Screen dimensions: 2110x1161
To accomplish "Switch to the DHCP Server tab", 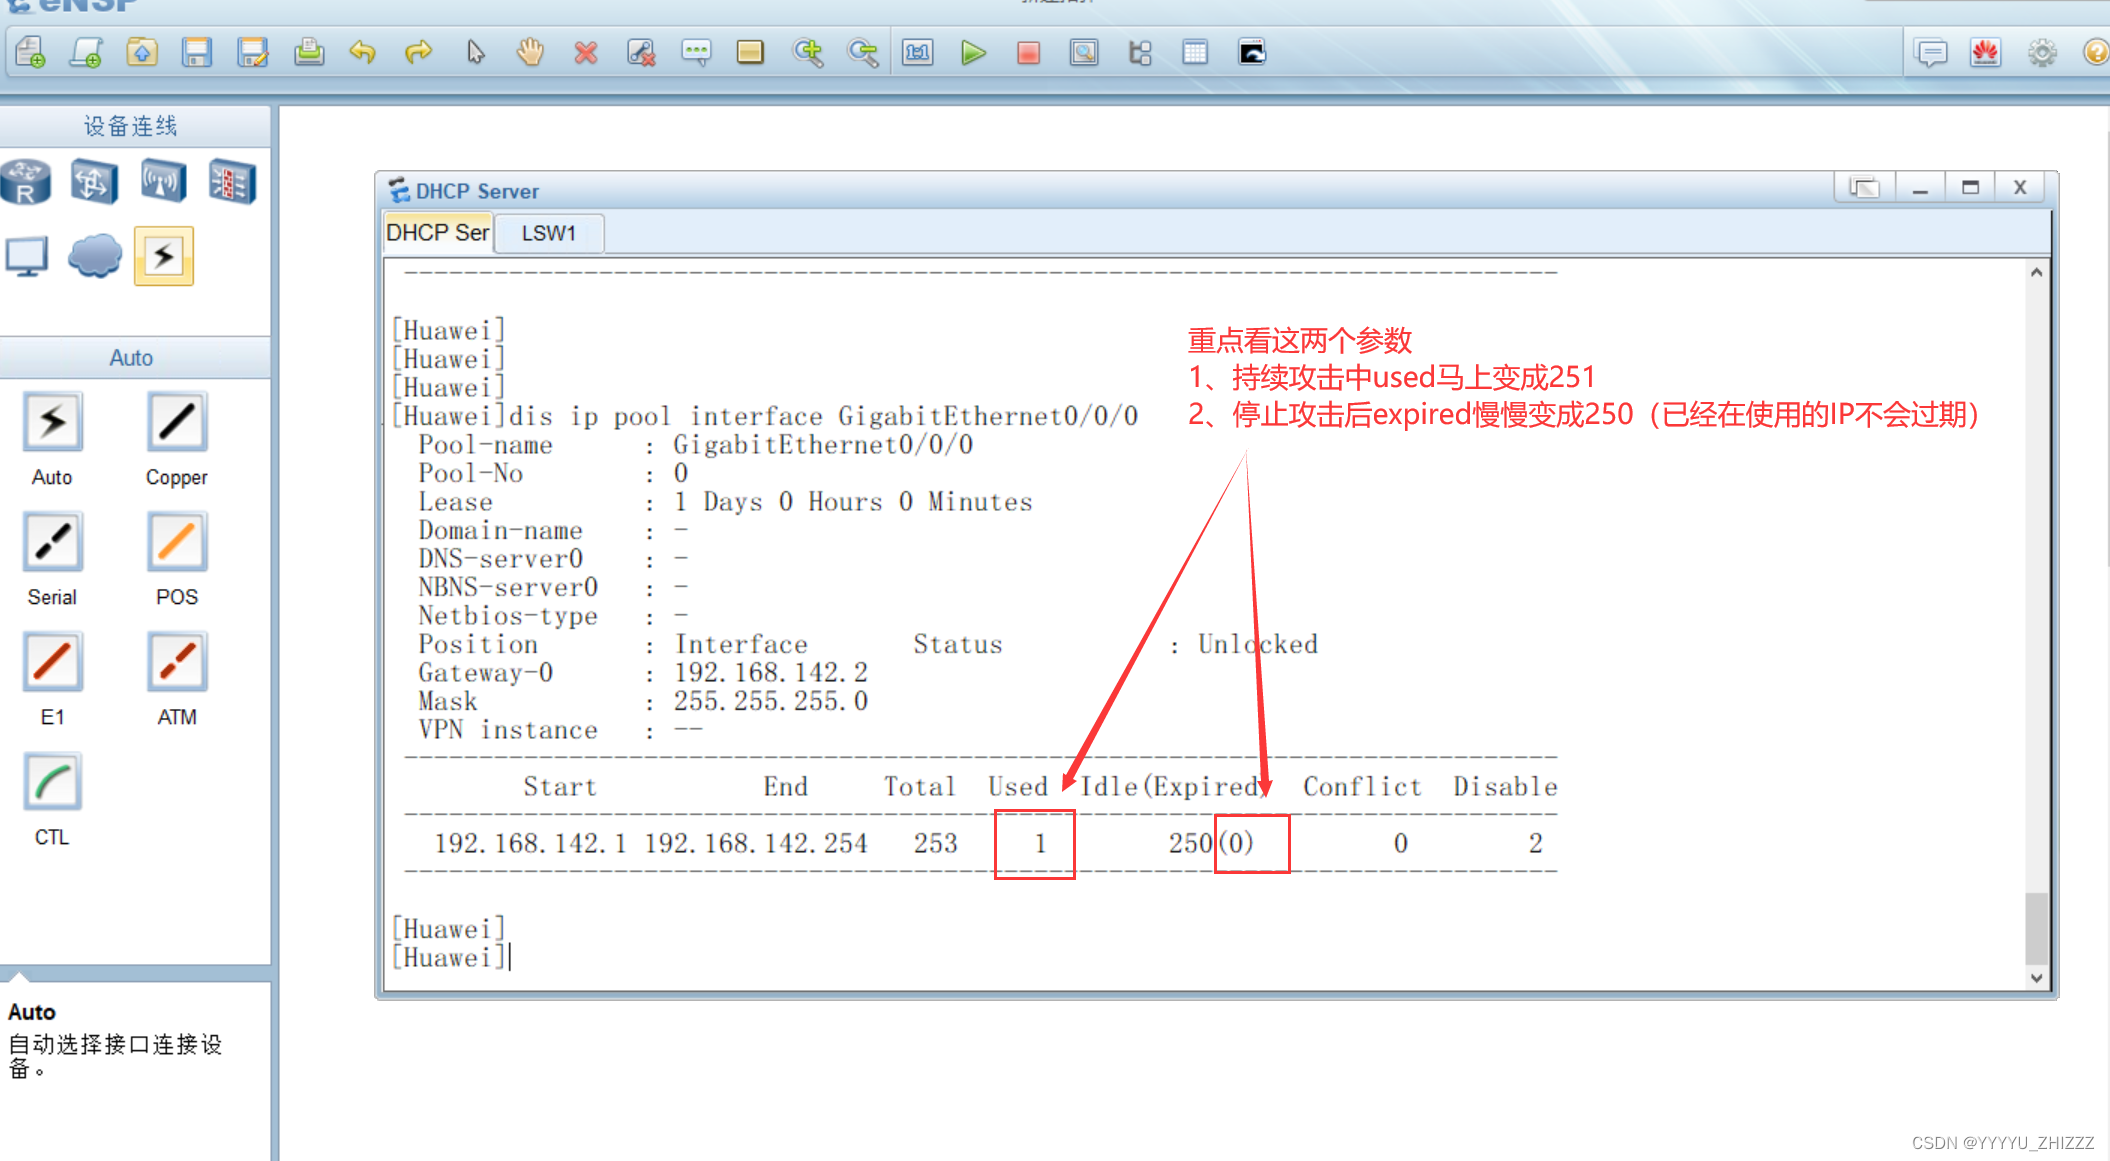I will 437,233.
